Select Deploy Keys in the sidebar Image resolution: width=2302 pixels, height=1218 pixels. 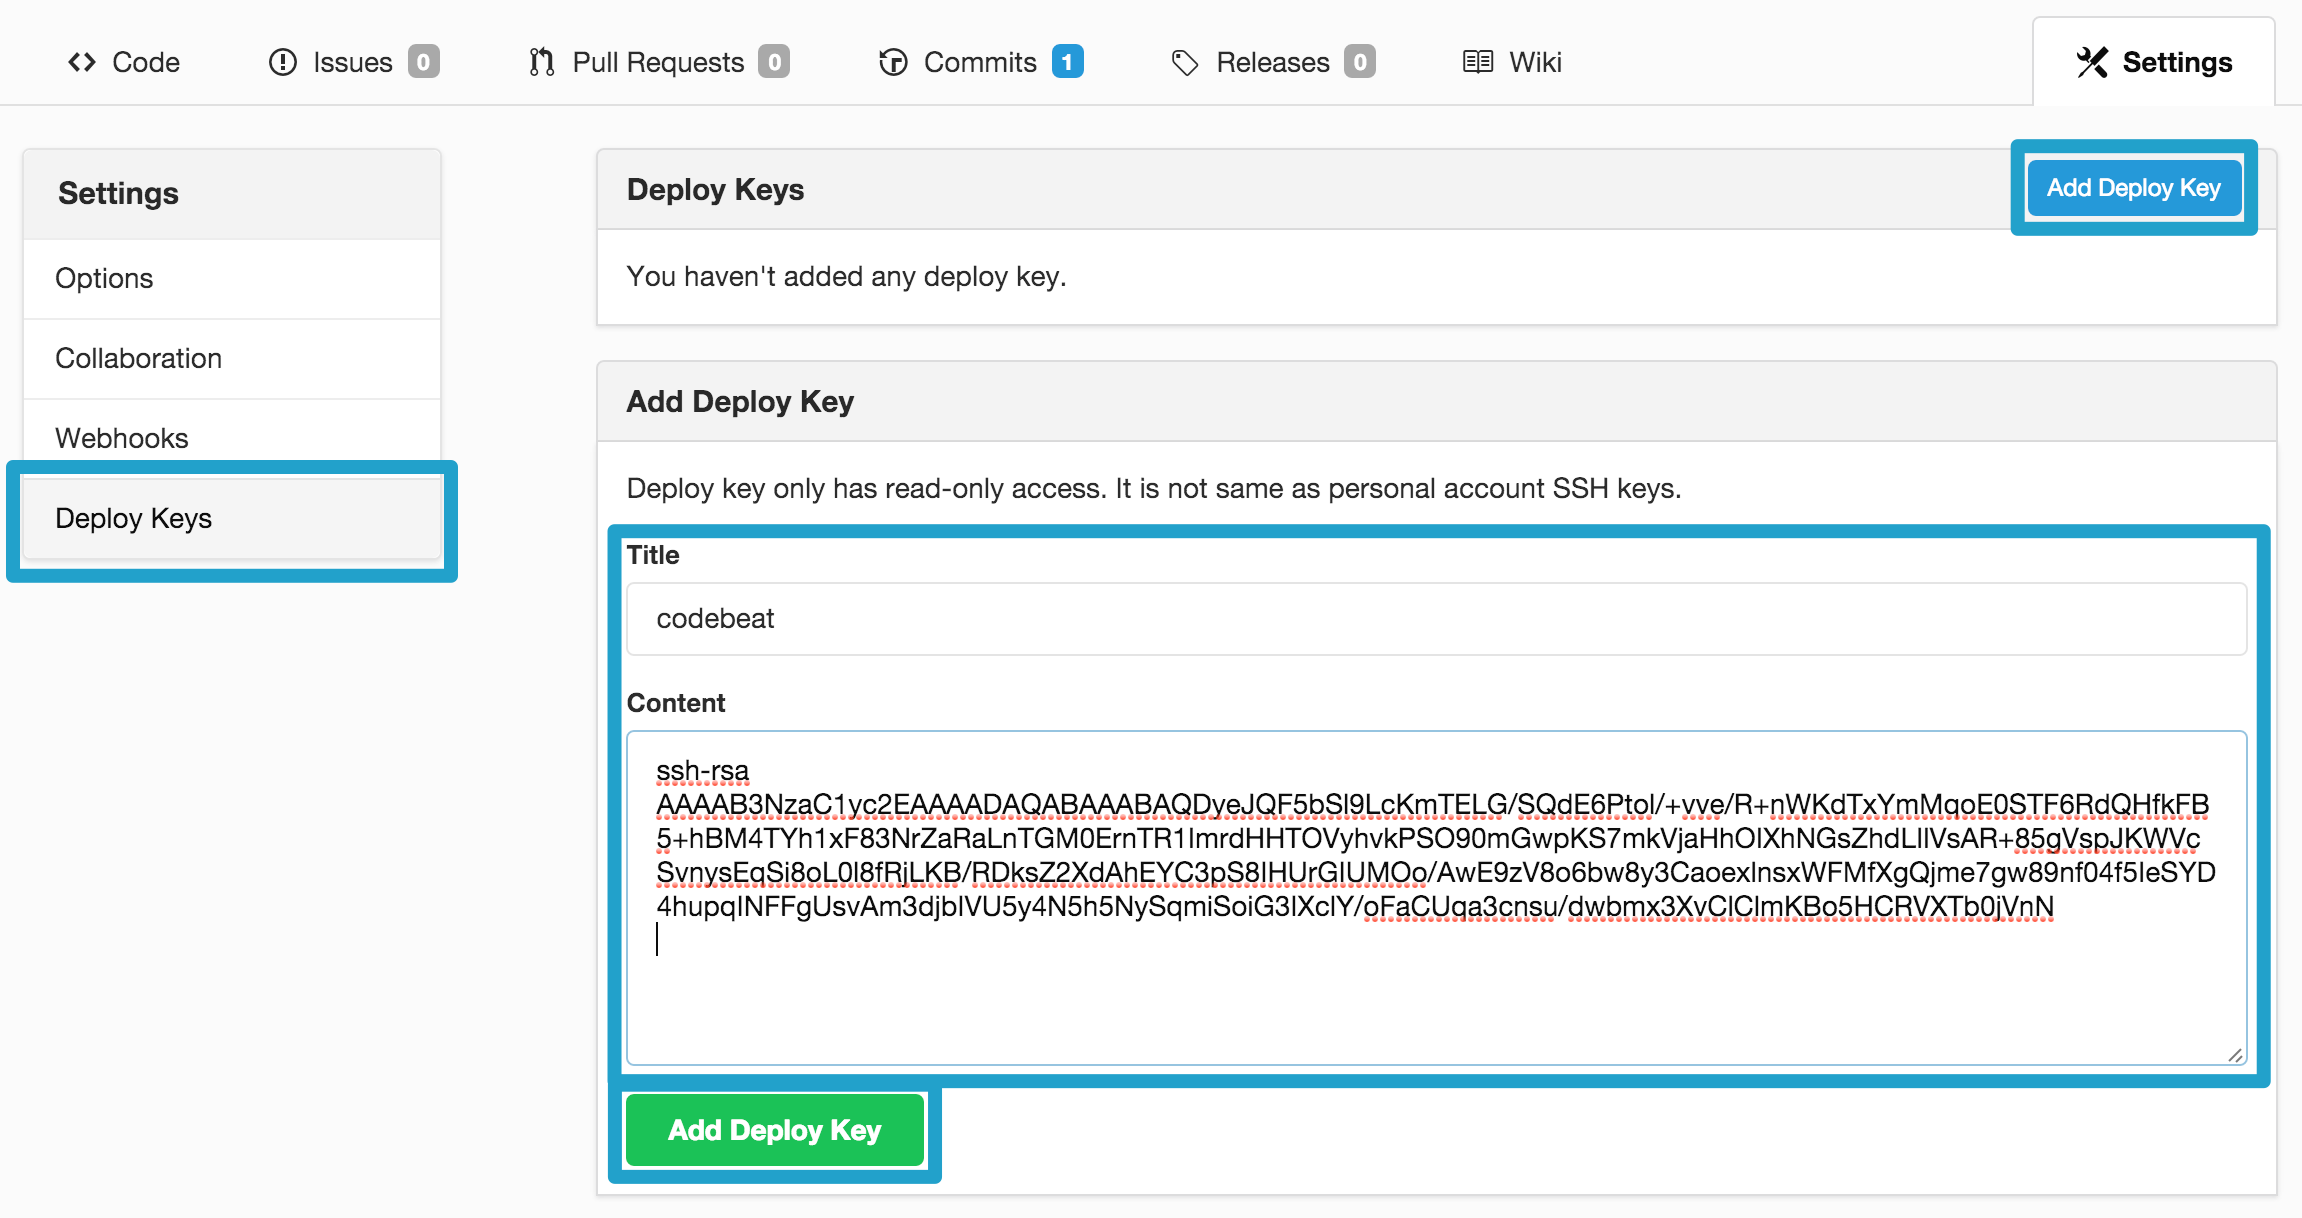133,518
